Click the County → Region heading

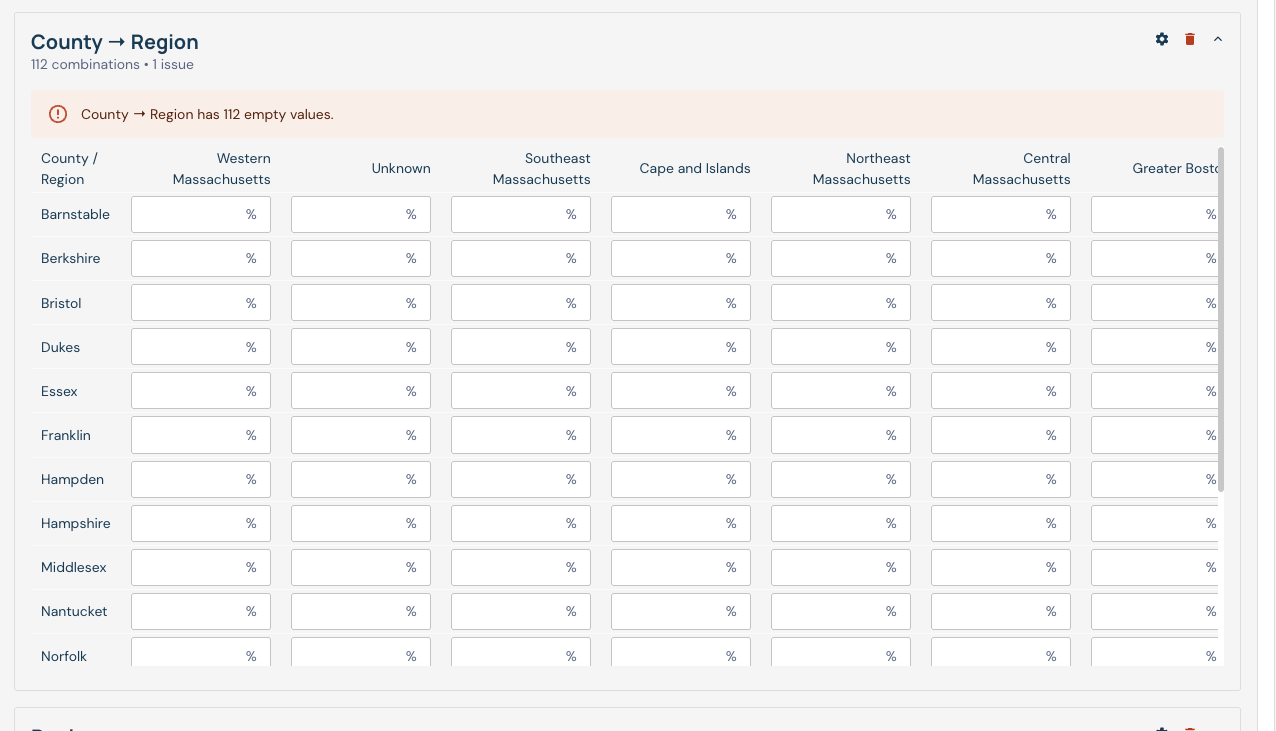(x=115, y=42)
